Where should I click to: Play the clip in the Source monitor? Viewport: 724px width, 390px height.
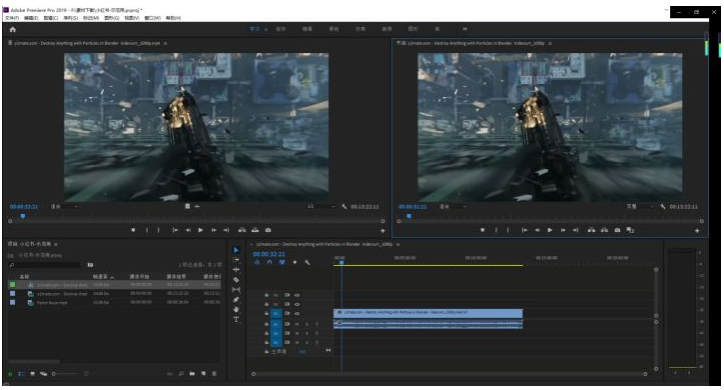tap(200, 230)
